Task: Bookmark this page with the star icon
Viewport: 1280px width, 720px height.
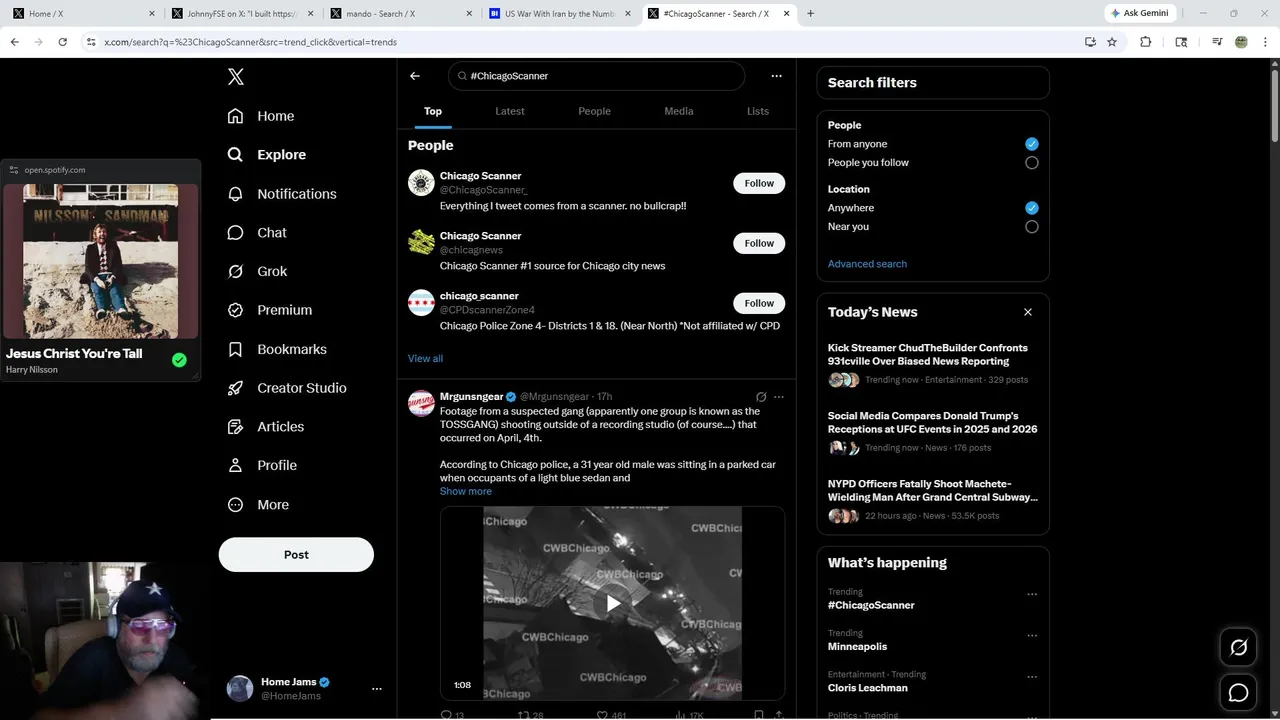Action: [x=1112, y=42]
